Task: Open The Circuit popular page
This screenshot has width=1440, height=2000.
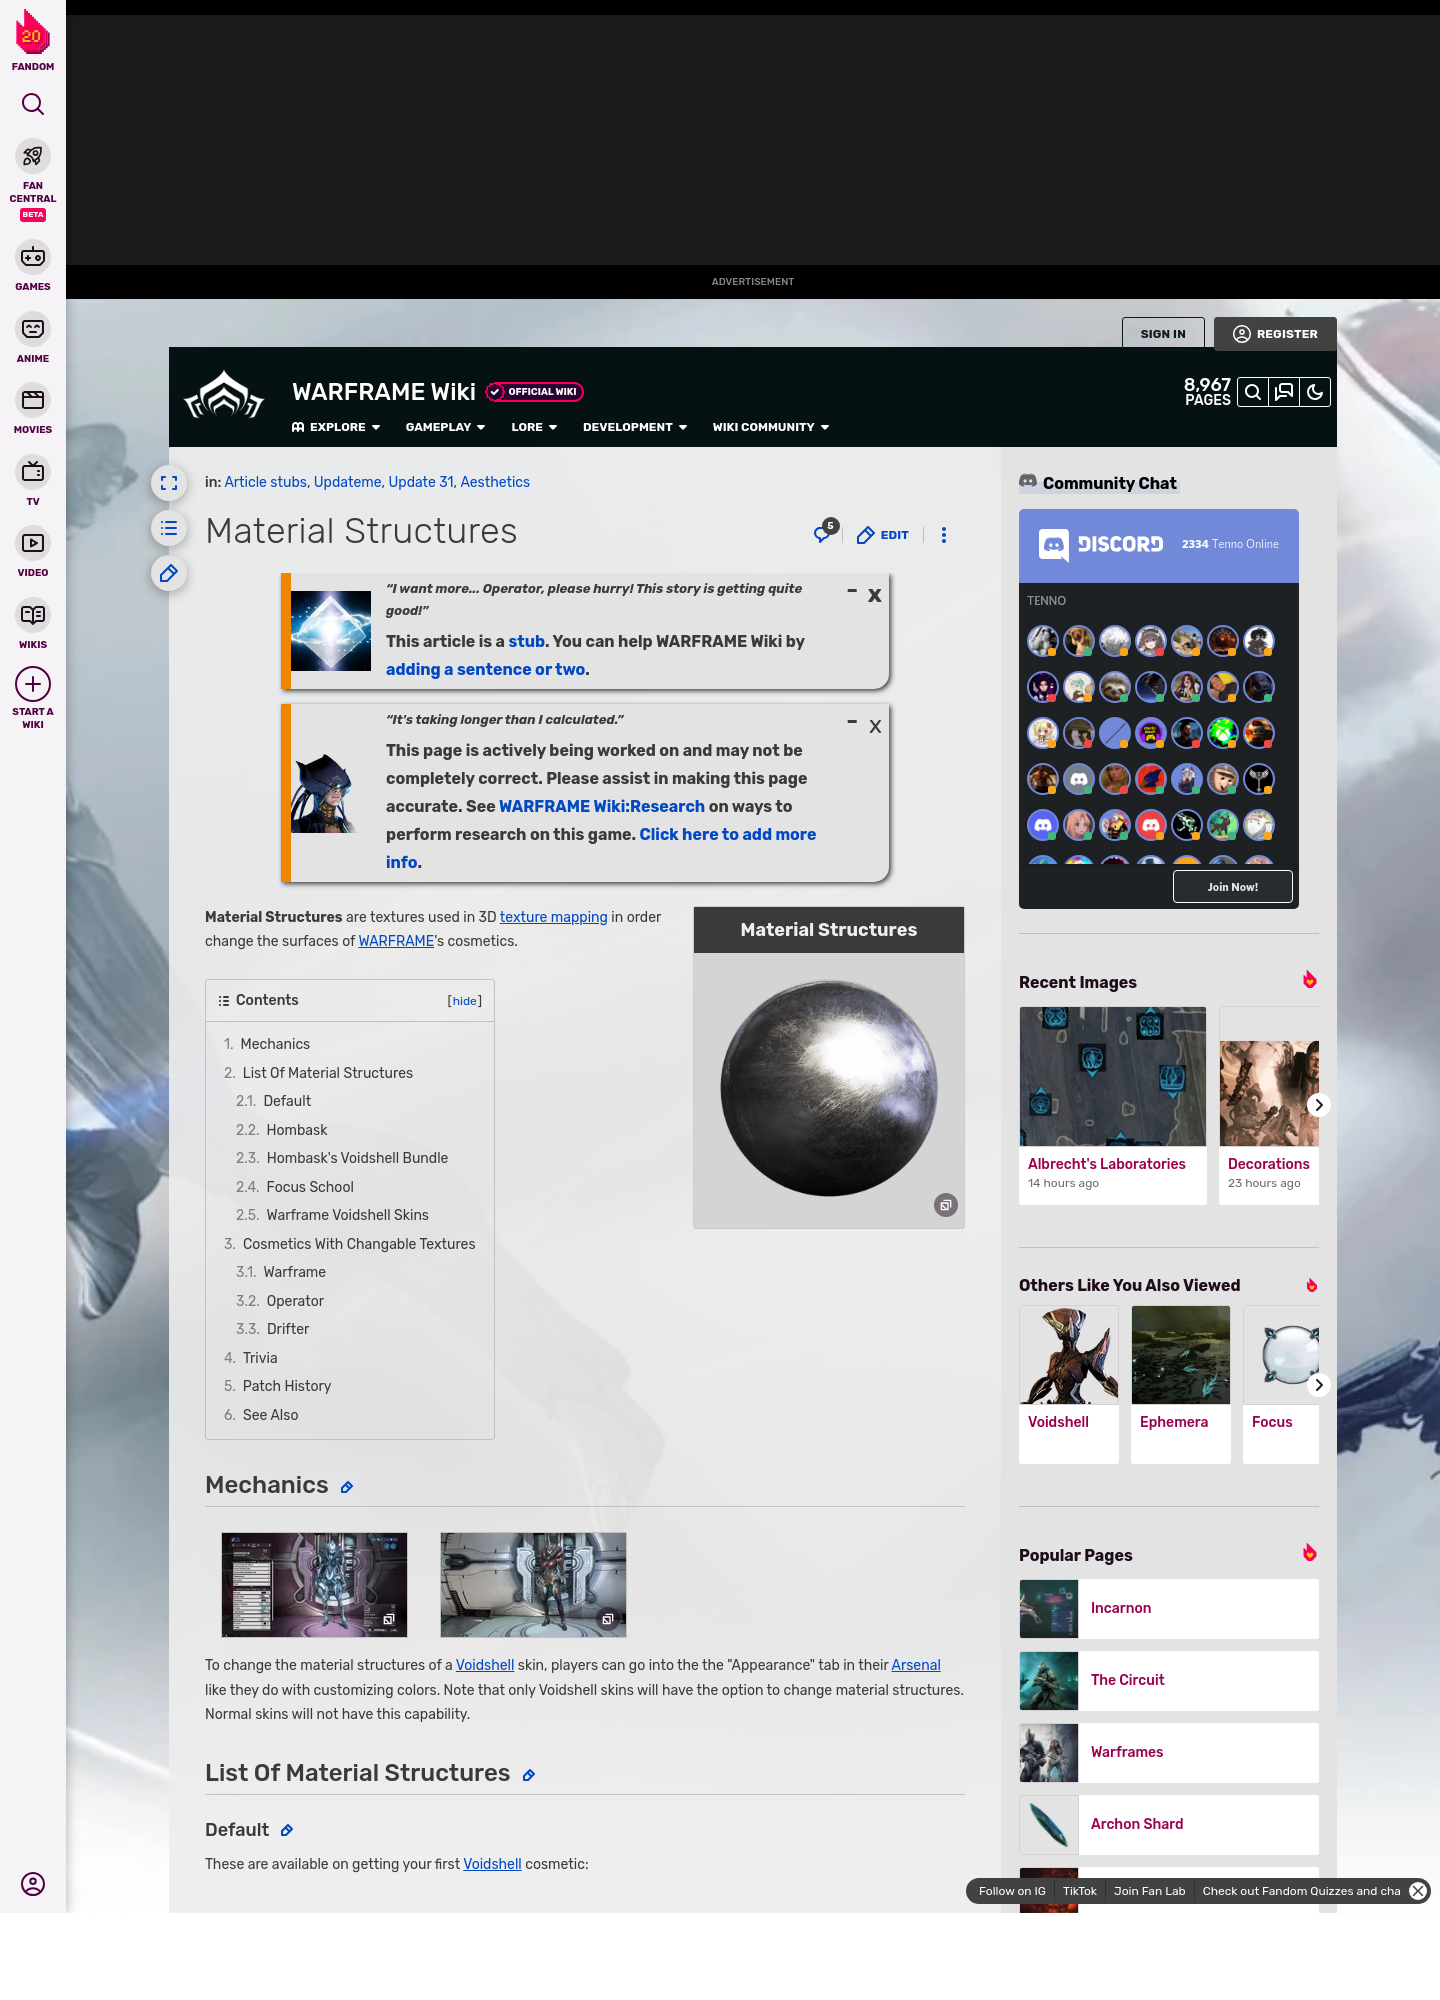Action: point(1169,1681)
